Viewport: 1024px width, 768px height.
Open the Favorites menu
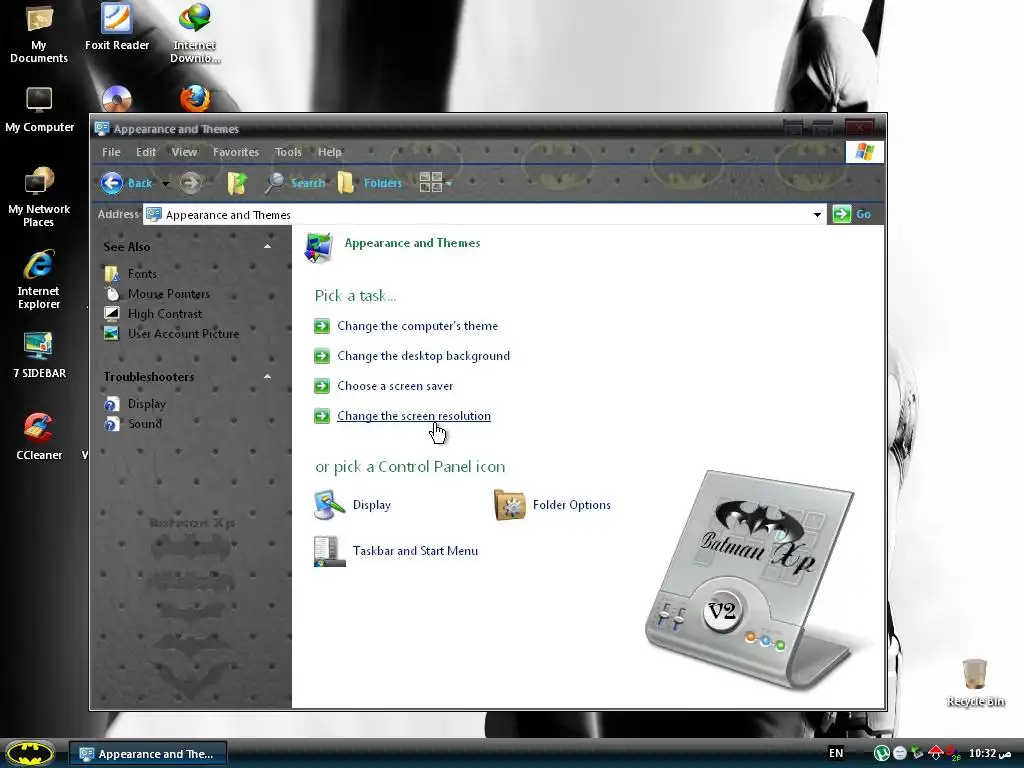click(x=236, y=152)
